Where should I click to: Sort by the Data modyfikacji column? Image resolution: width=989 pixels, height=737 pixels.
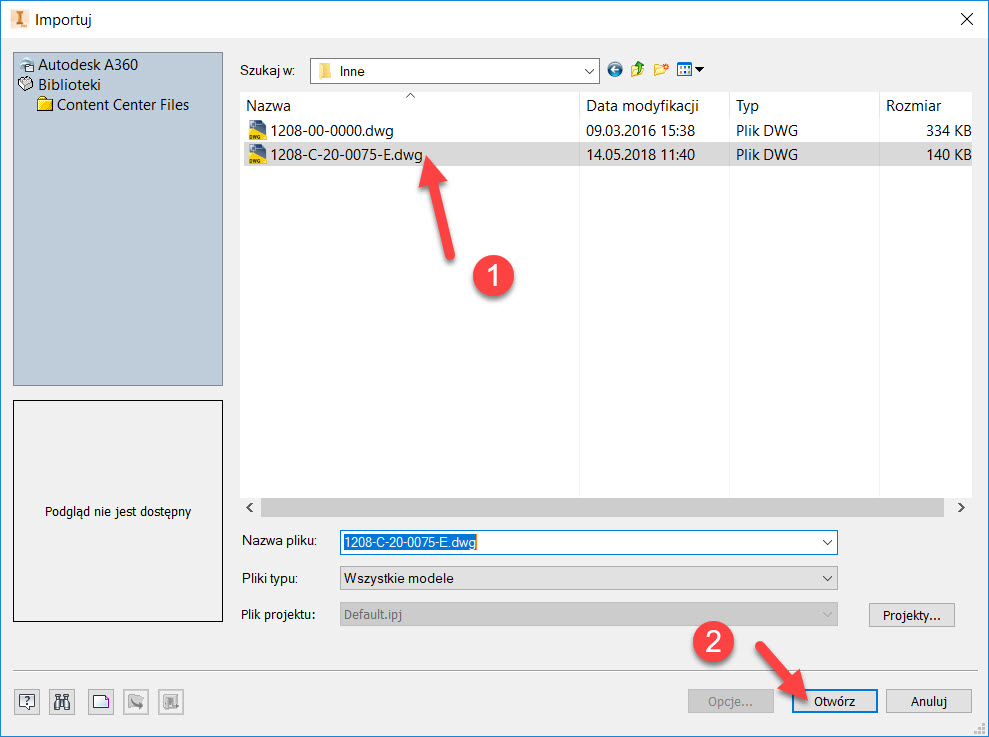point(642,105)
